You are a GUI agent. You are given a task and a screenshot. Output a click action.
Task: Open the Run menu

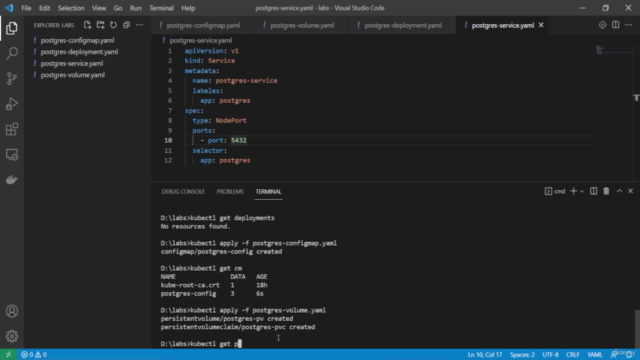pyautogui.click(x=136, y=8)
